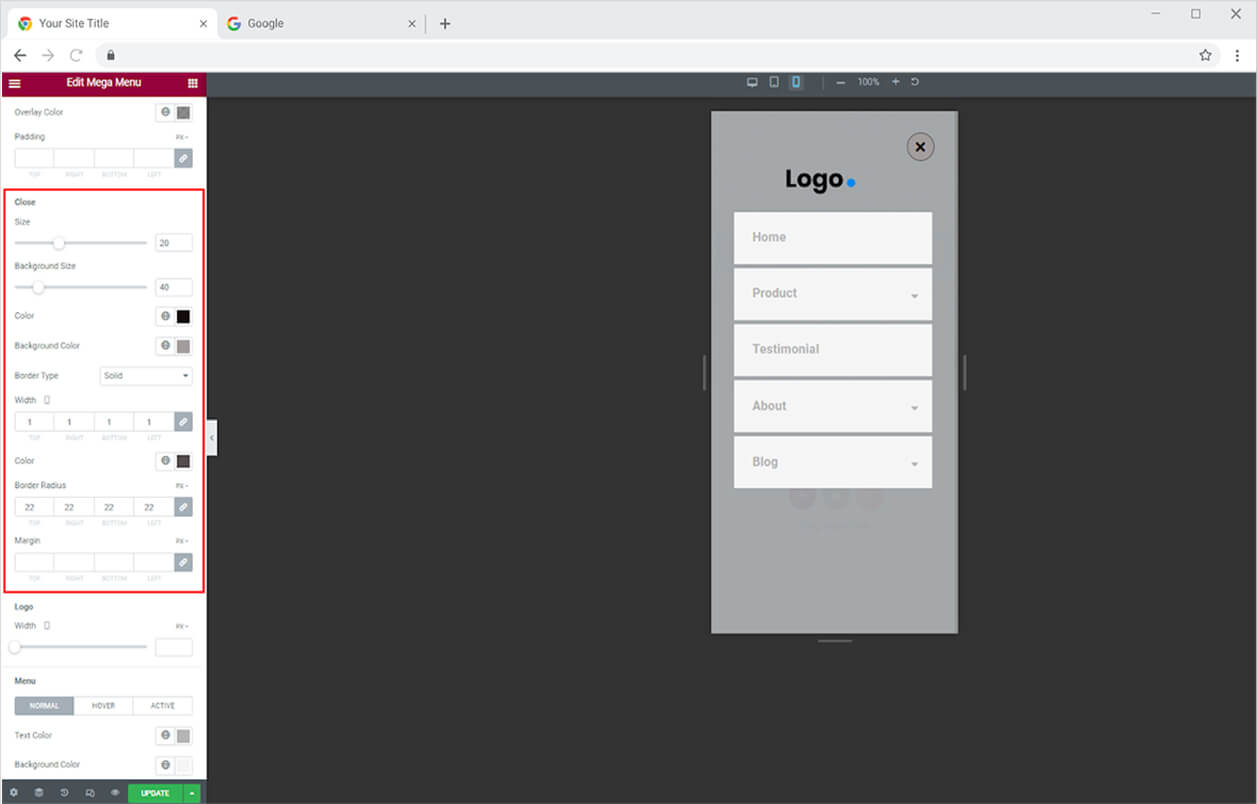Switch to tablet view icon

point(774,82)
